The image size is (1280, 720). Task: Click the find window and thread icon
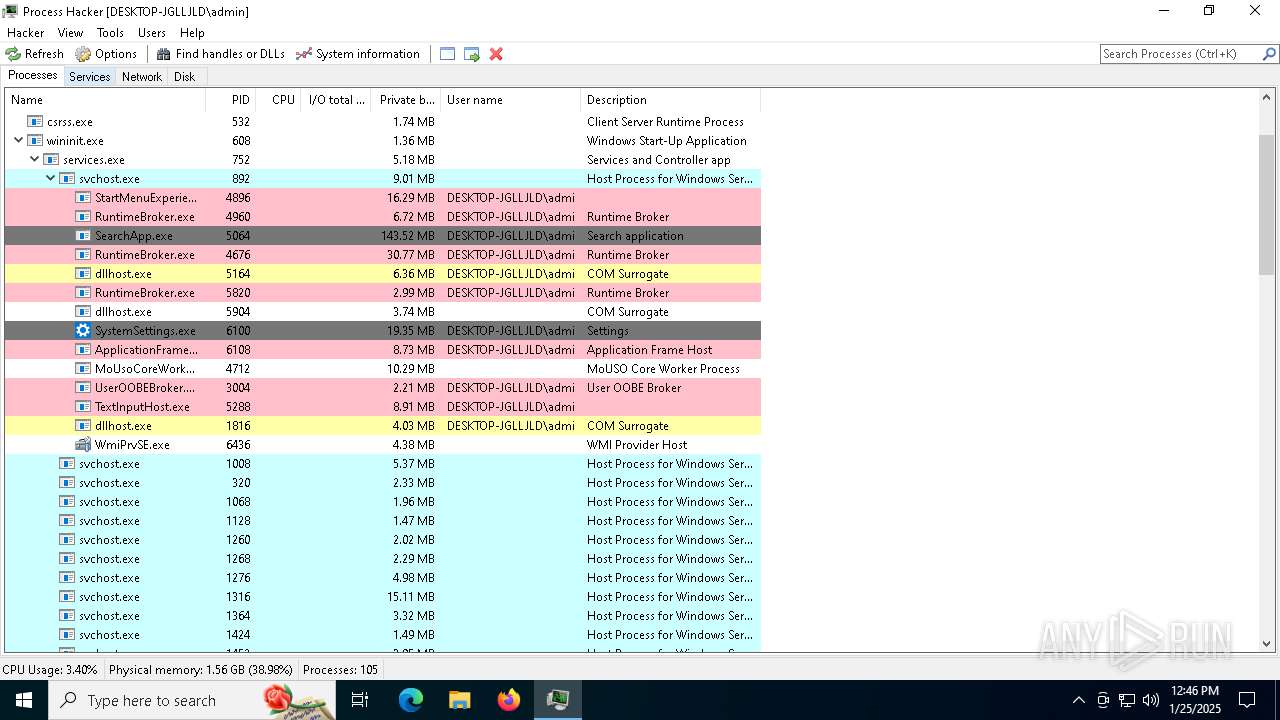click(472, 54)
